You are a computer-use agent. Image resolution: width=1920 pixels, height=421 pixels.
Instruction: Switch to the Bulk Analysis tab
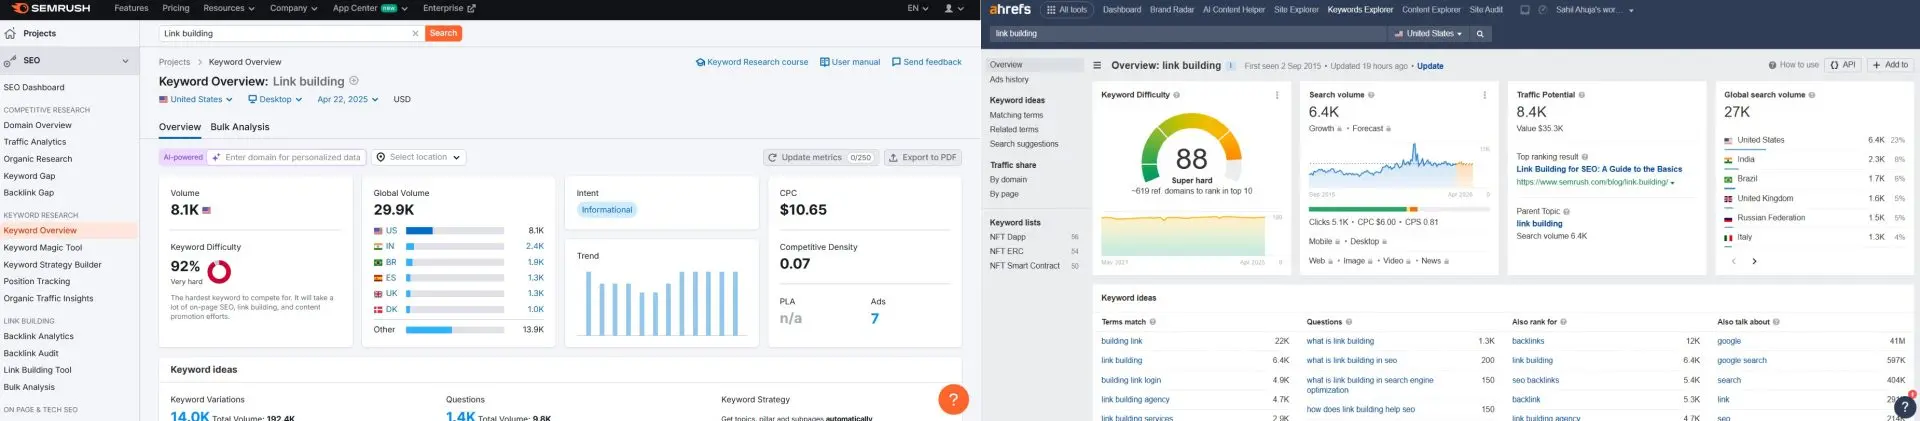point(240,127)
